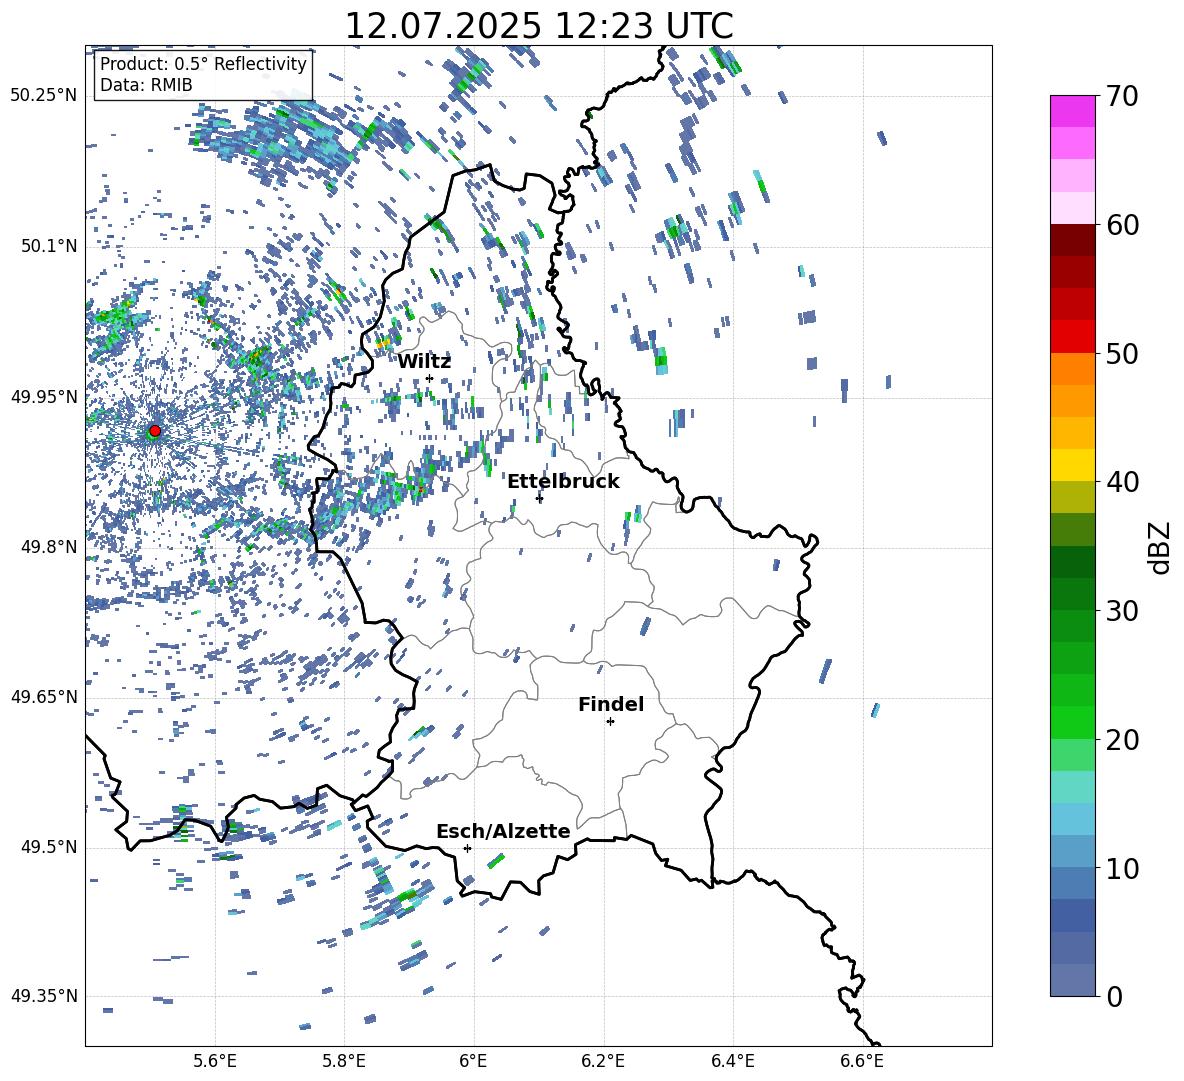Click the 5.8°E longitude label

(x=344, y=1062)
